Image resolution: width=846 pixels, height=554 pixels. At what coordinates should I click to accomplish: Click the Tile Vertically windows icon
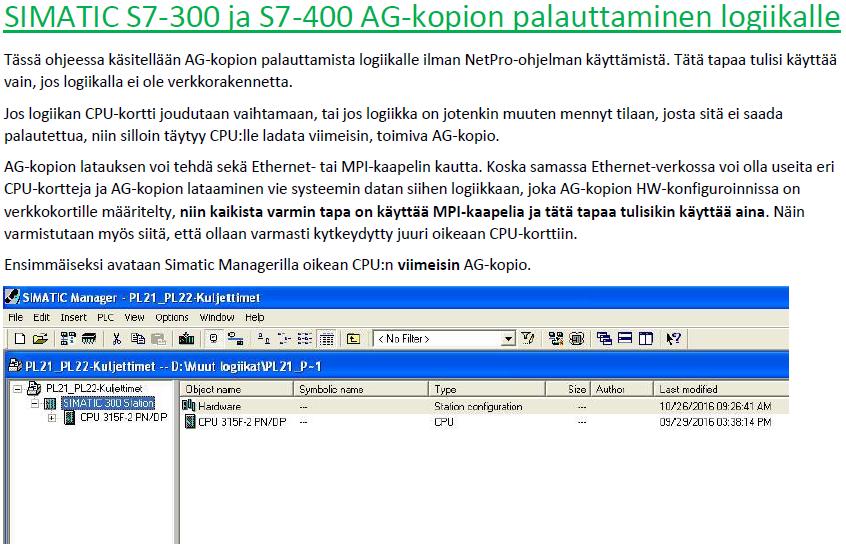(645, 339)
